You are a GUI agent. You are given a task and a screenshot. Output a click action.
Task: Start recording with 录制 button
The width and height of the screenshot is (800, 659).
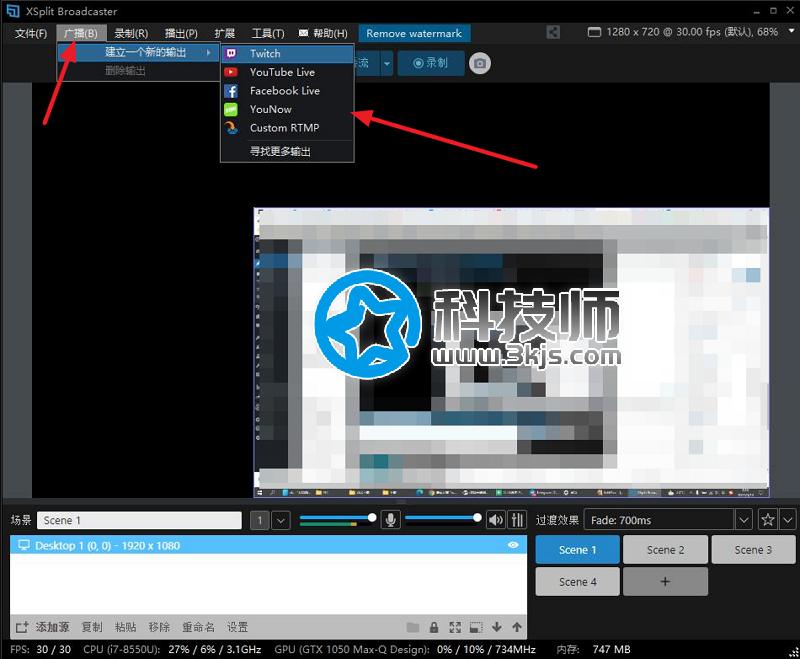coord(431,63)
